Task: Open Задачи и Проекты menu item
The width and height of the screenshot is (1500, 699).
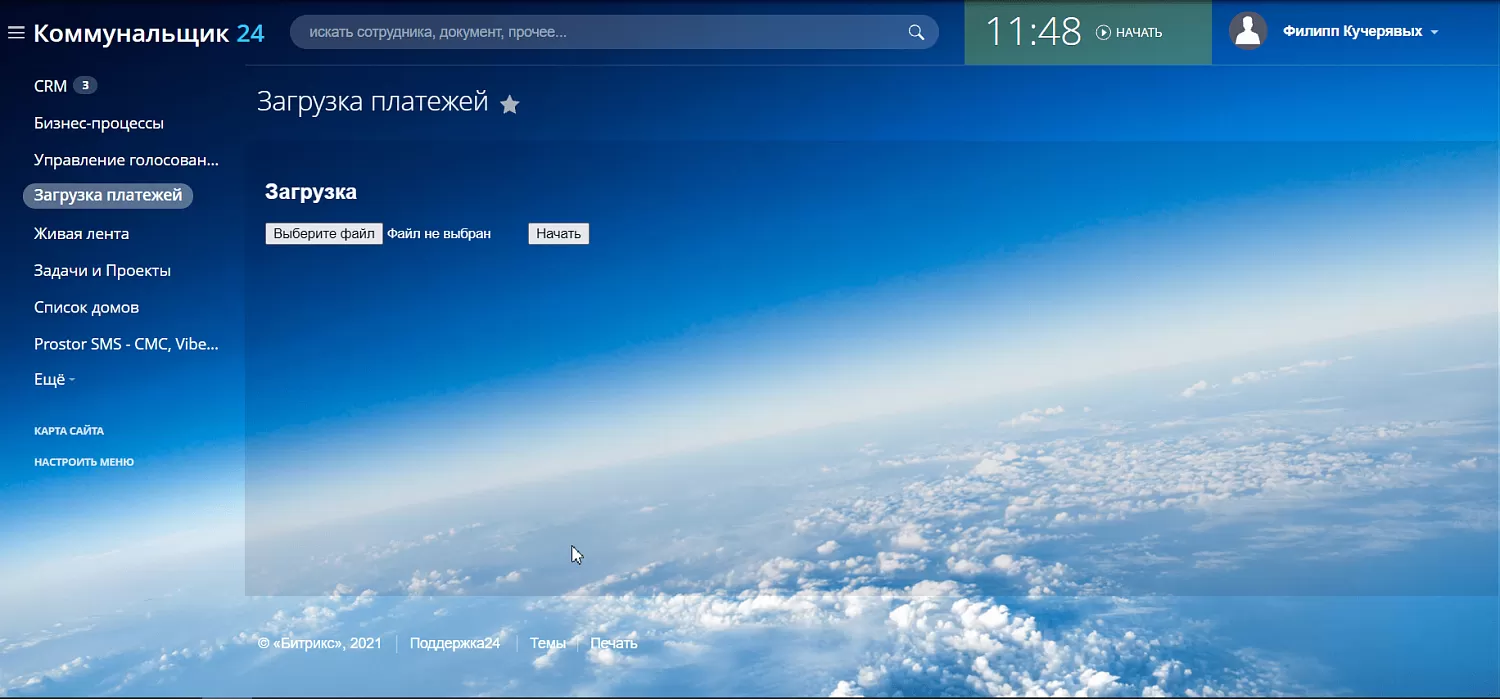Action: (x=102, y=271)
